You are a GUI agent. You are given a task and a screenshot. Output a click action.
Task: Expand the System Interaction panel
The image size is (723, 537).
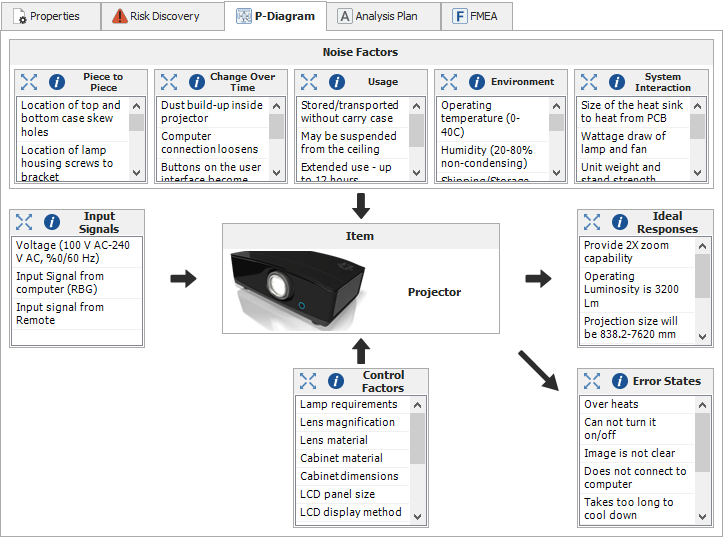pyautogui.click(x=589, y=82)
